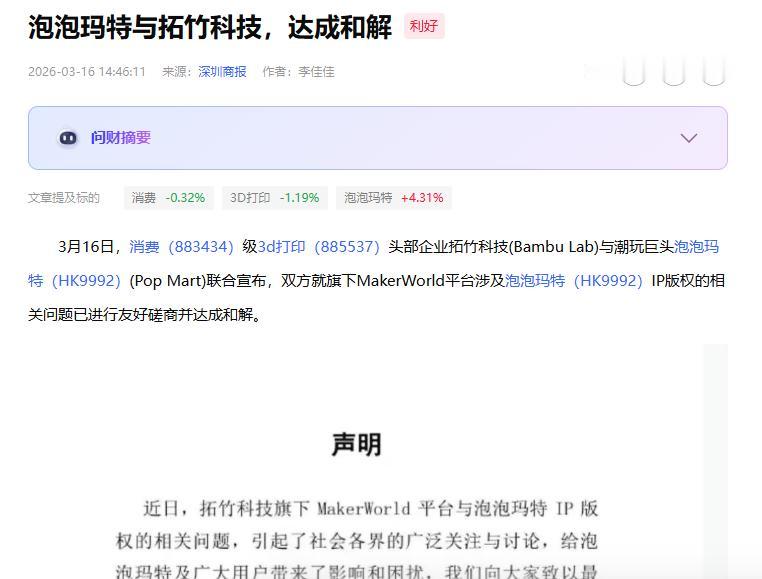The width and height of the screenshot is (762, 579).
Task: Click the 文章提及标的 label
Action: [64, 198]
